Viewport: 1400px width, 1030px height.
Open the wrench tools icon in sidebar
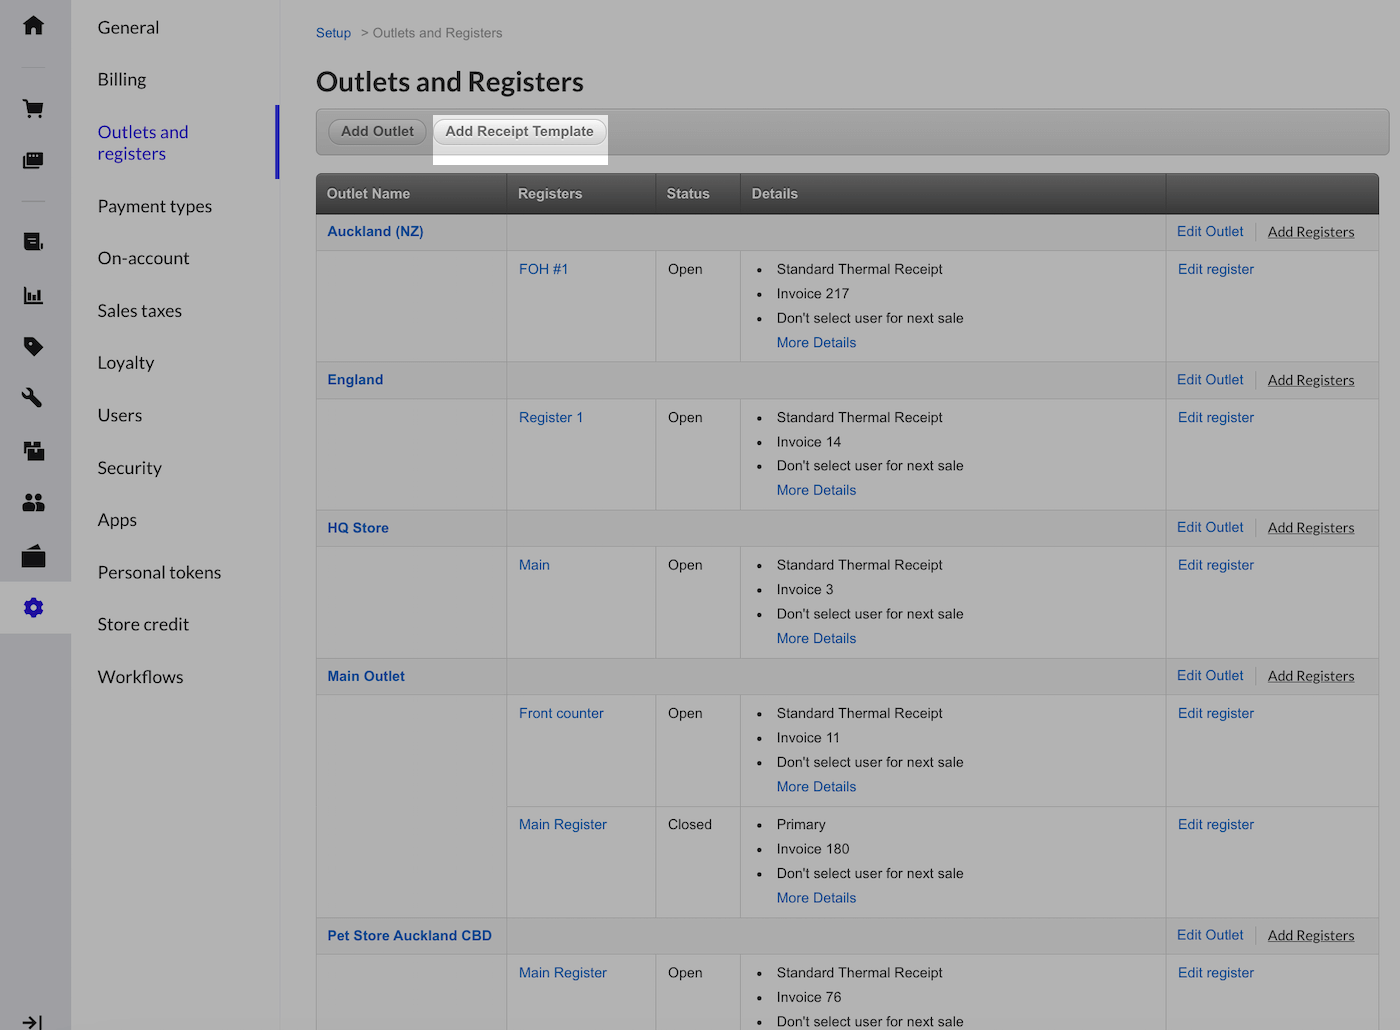[33, 398]
